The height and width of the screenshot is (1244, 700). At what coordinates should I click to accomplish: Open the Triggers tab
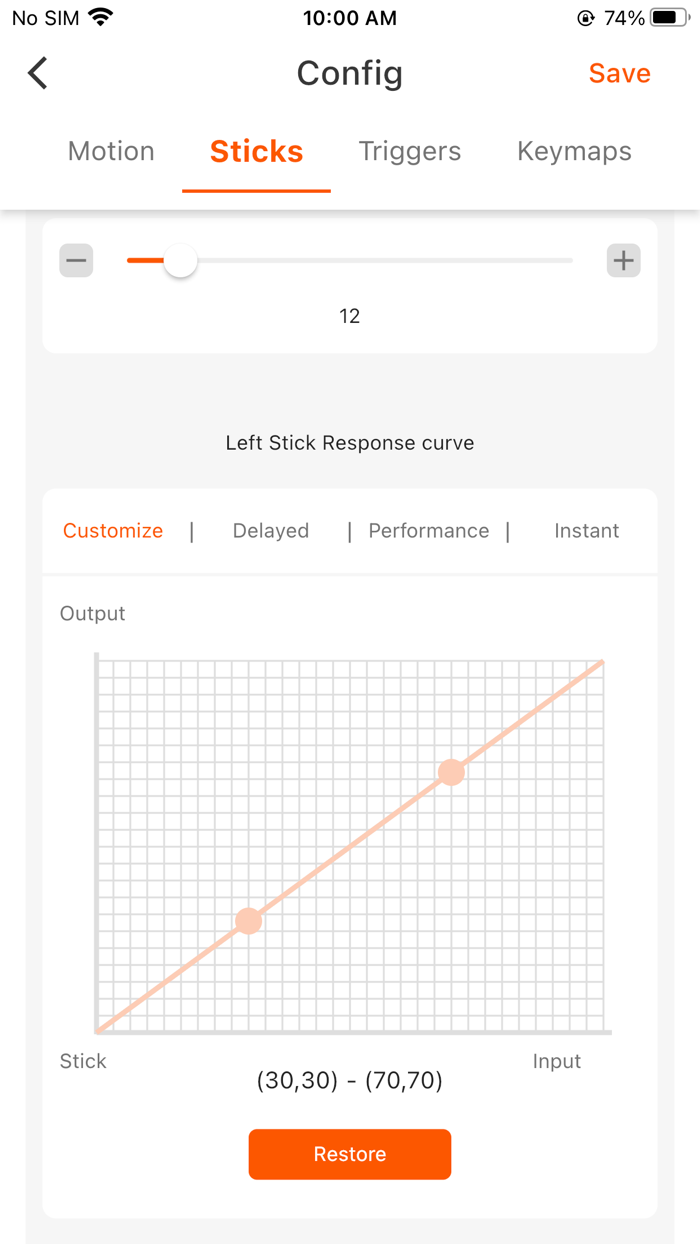(x=410, y=151)
